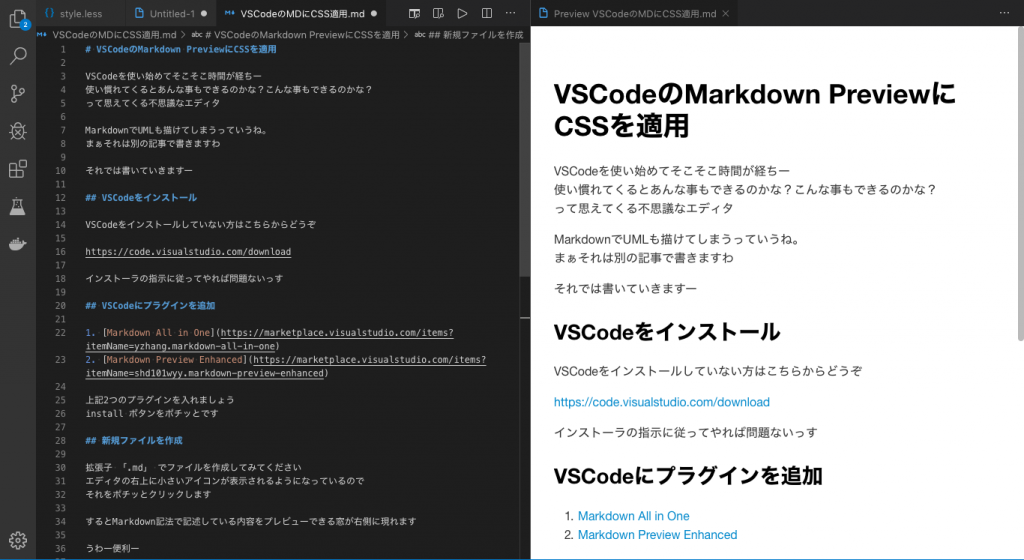Open the Markdown Preview Enhanced link
1024x560 pixels.
coord(658,535)
